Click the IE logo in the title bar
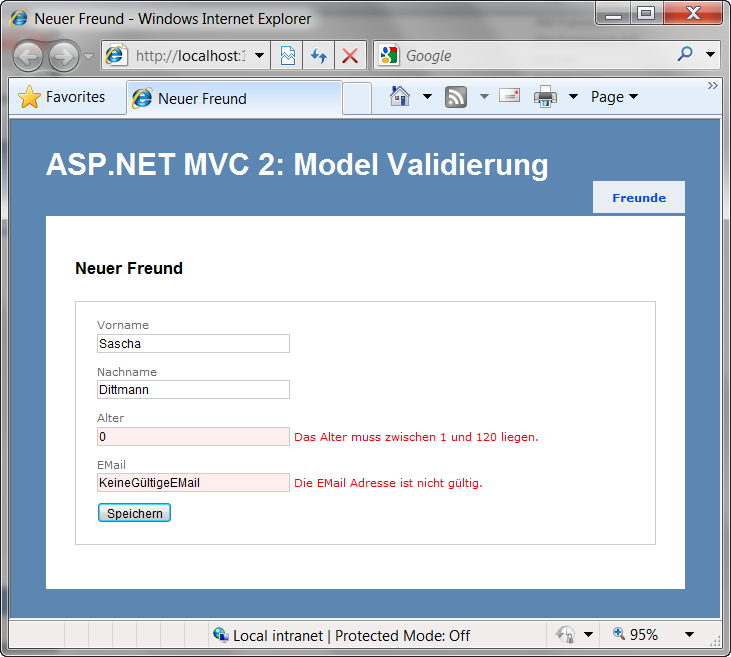This screenshot has width=731, height=657. (19, 18)
